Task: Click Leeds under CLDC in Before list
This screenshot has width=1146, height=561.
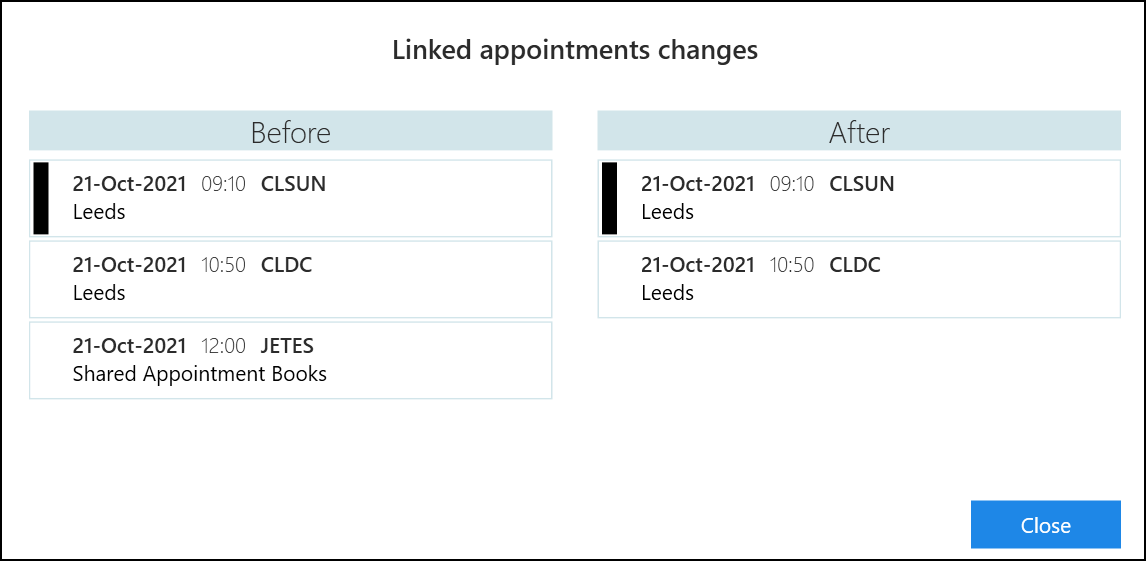Action: 99,294
